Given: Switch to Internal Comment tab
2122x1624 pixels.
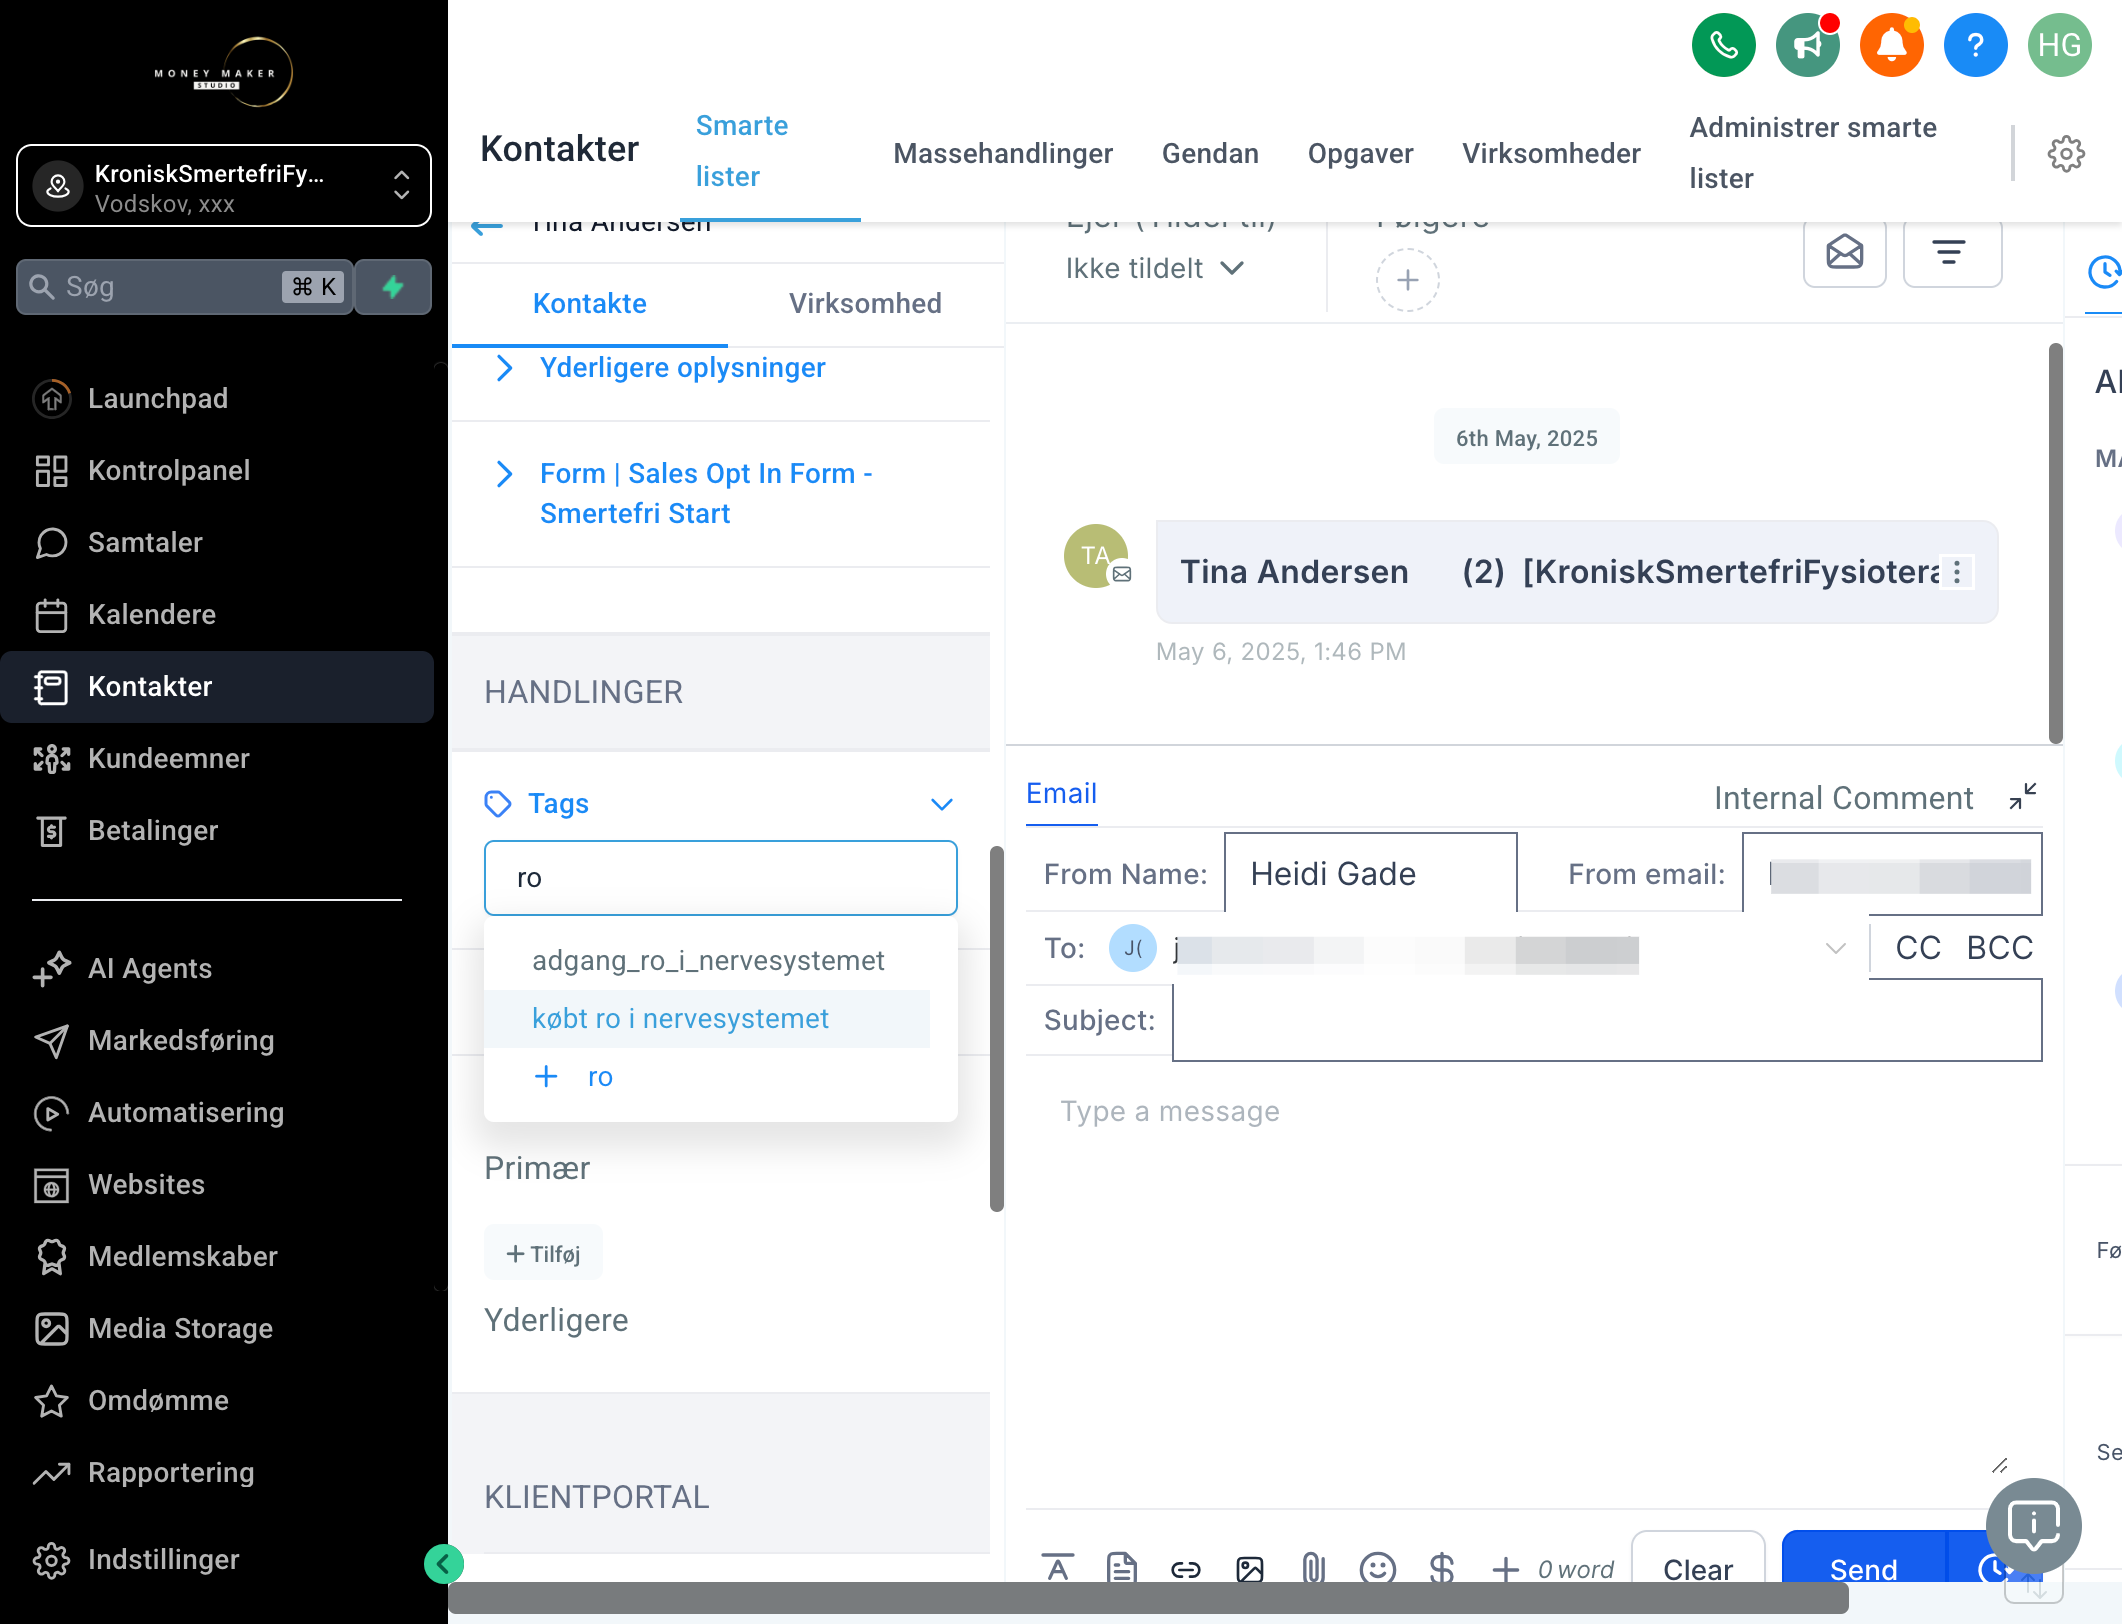Looking at the screenshot, I should point(1843,798).
